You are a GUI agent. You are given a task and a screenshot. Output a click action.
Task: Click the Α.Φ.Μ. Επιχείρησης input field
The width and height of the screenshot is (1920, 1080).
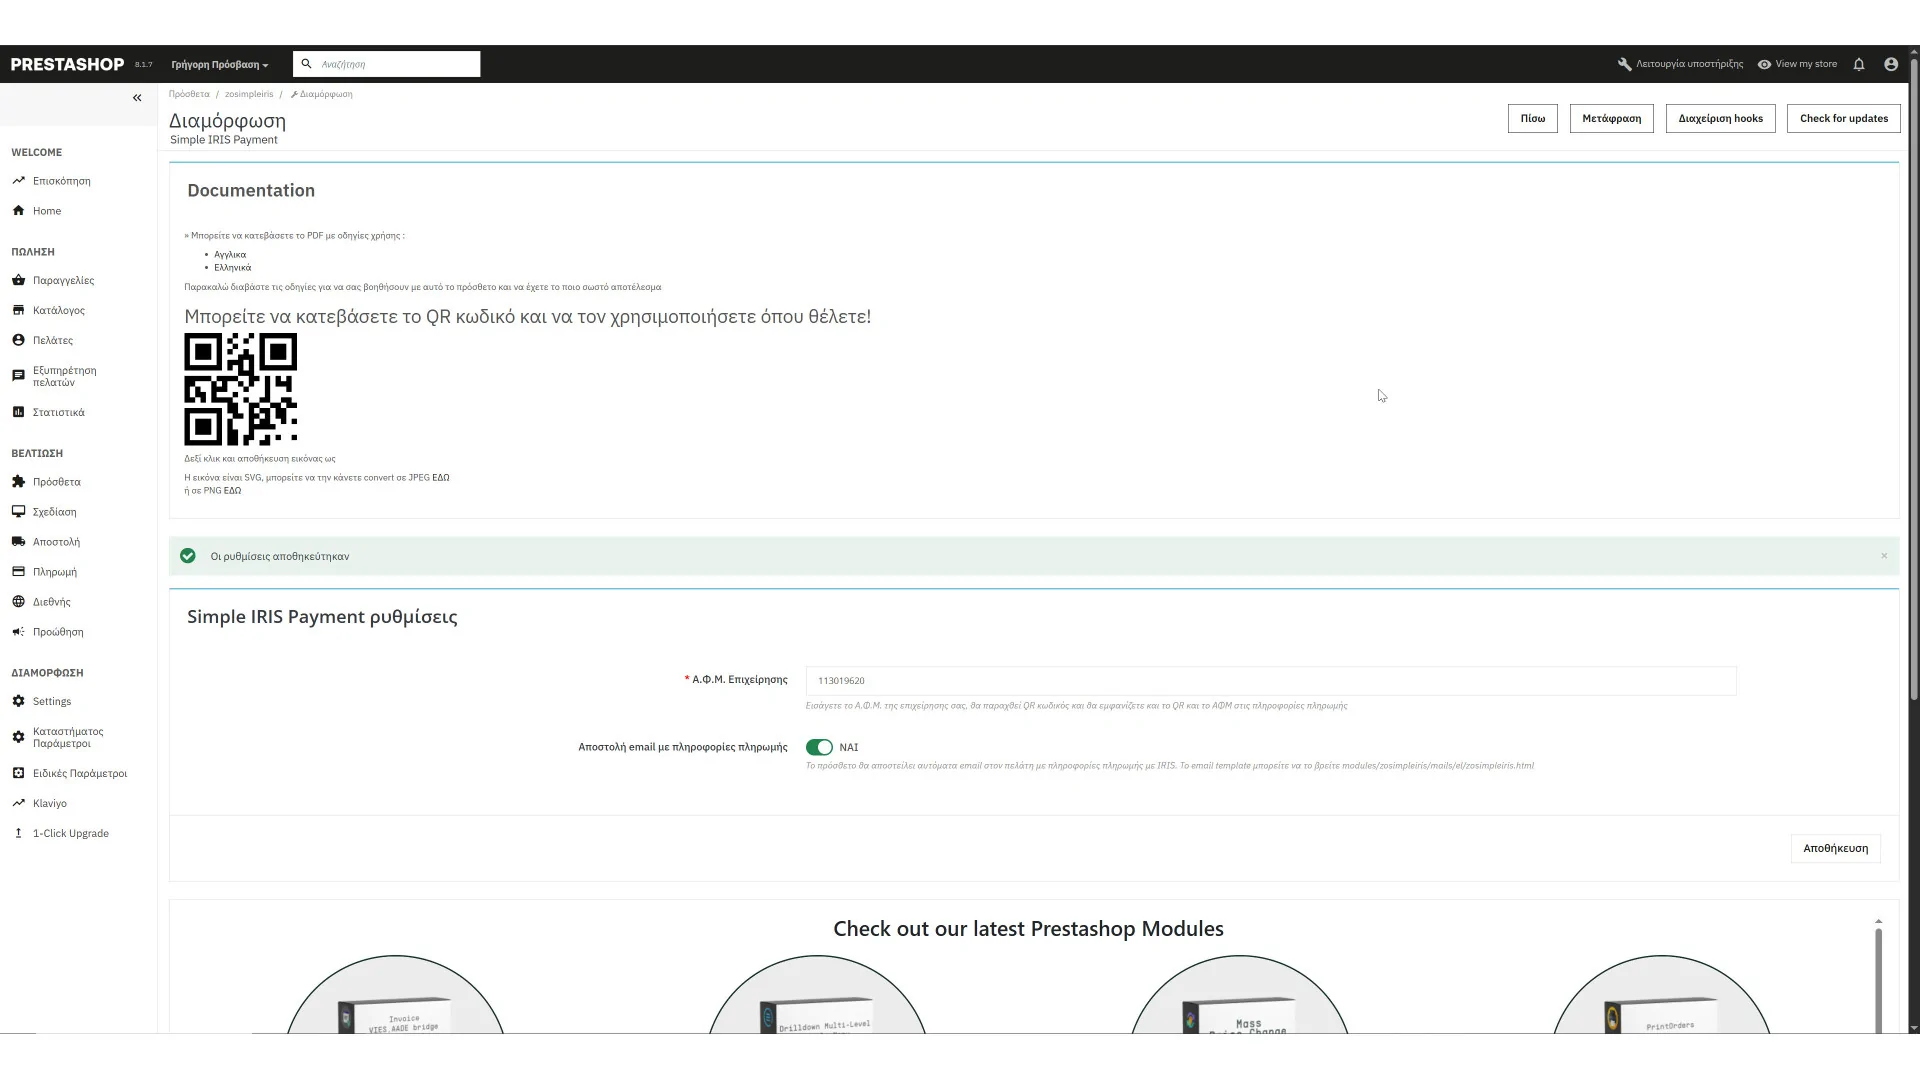(1270, 681)
